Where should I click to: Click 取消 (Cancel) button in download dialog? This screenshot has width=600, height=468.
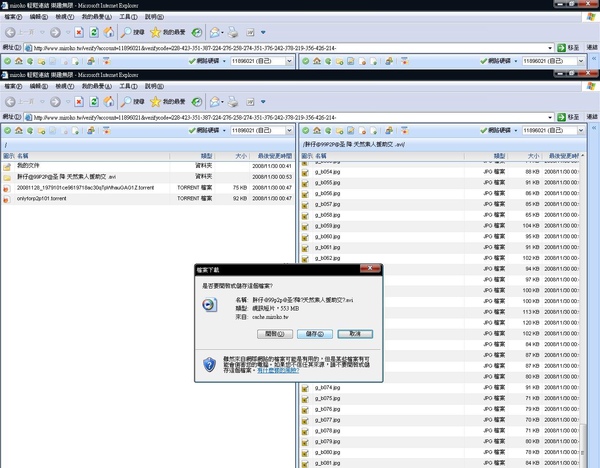click(355, 334)
